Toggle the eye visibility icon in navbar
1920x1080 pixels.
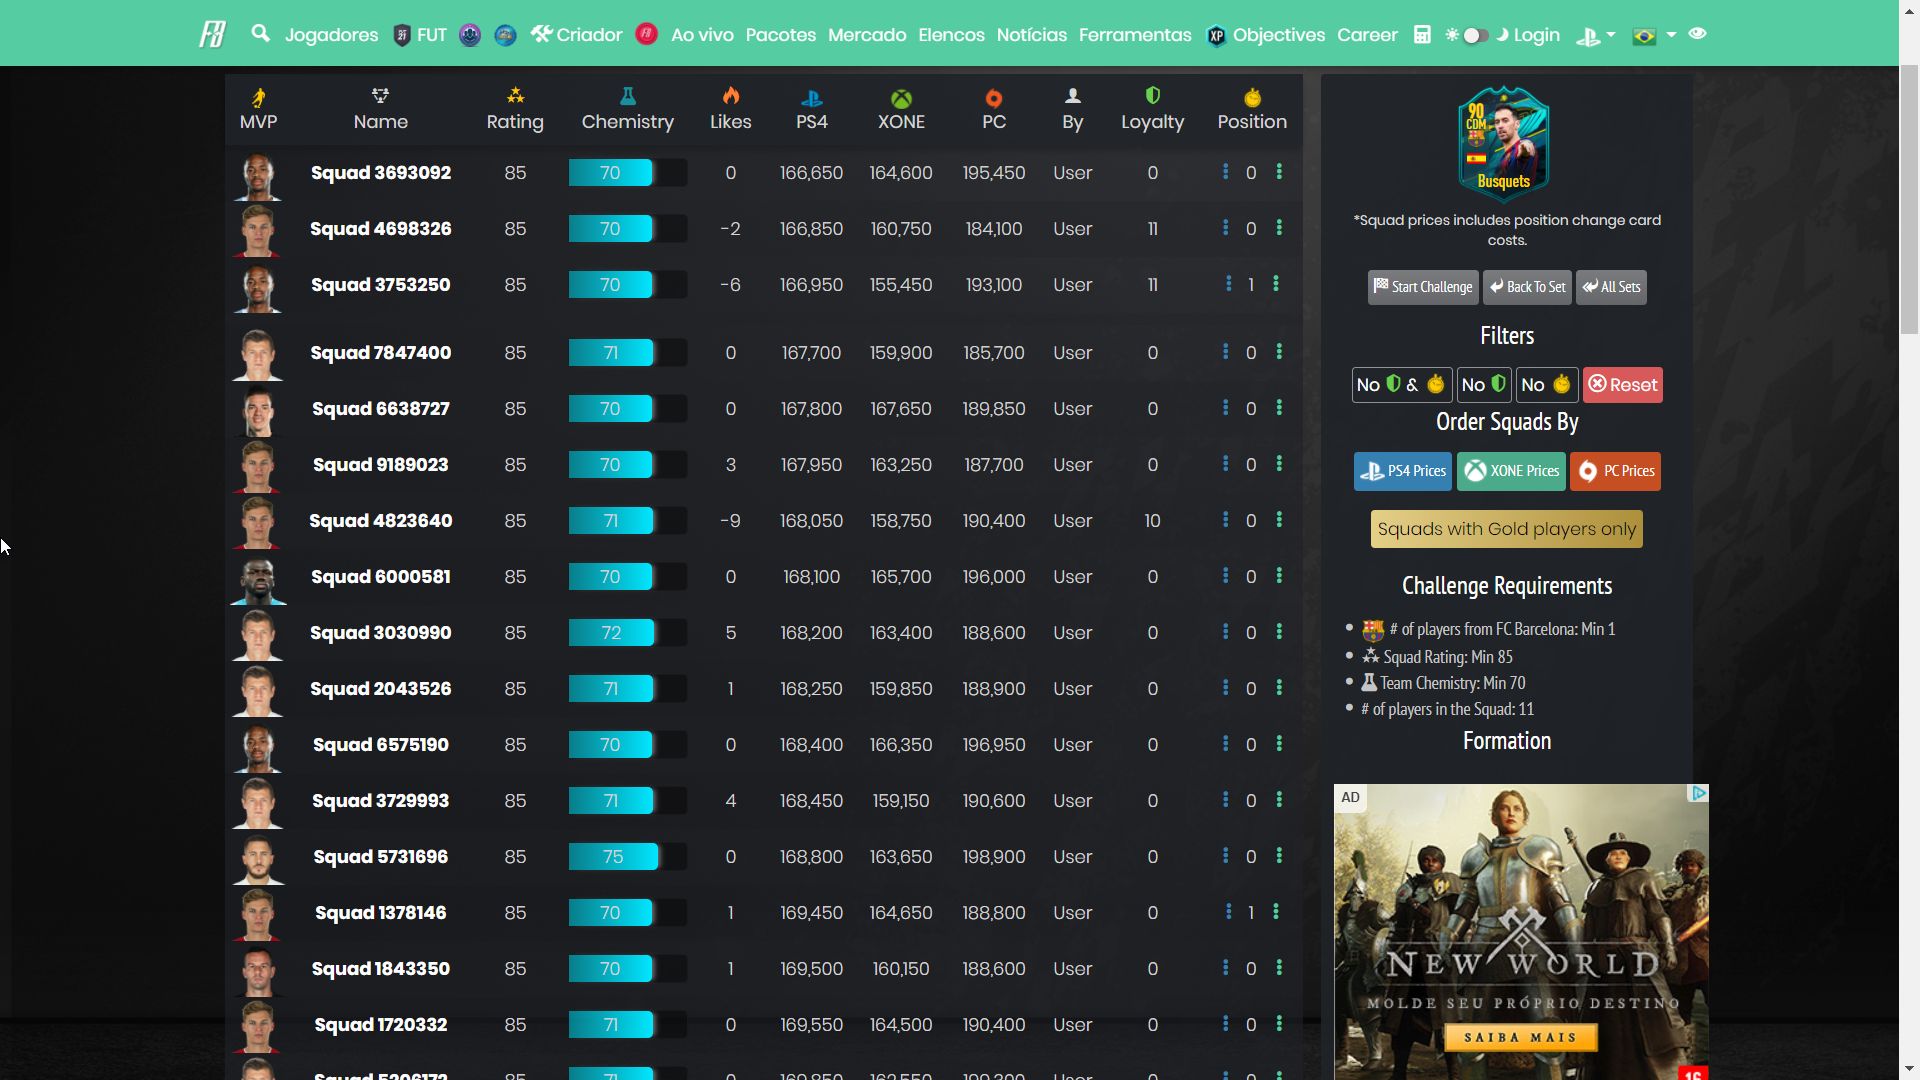pos(1697,34)
